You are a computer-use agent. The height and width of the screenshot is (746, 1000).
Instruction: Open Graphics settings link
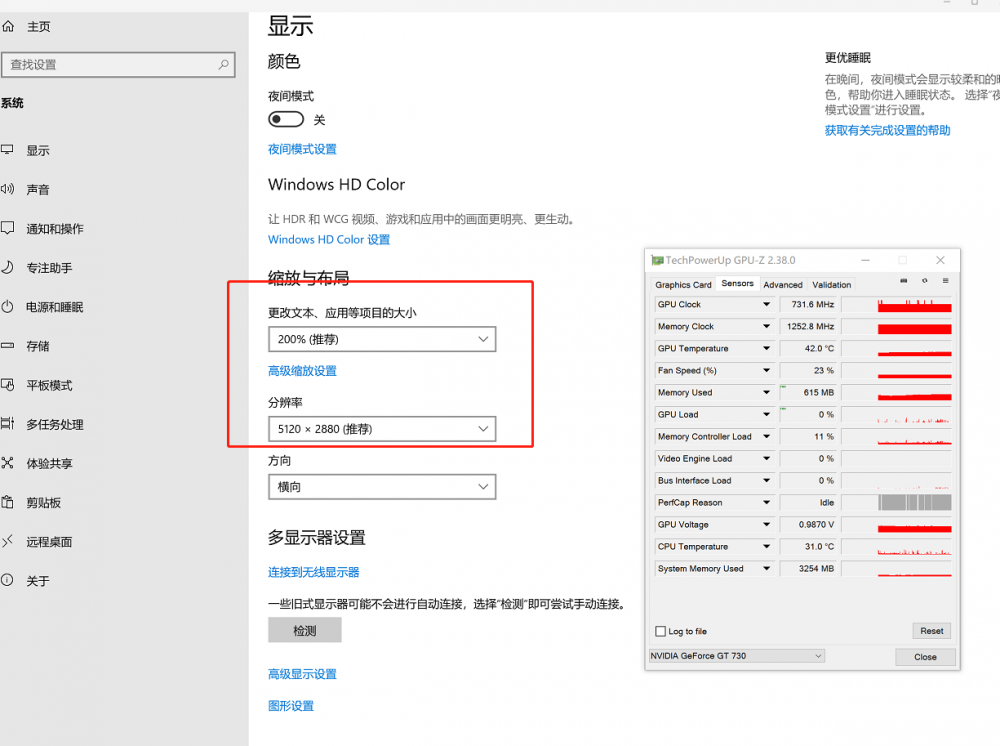[x=291, y=706]
